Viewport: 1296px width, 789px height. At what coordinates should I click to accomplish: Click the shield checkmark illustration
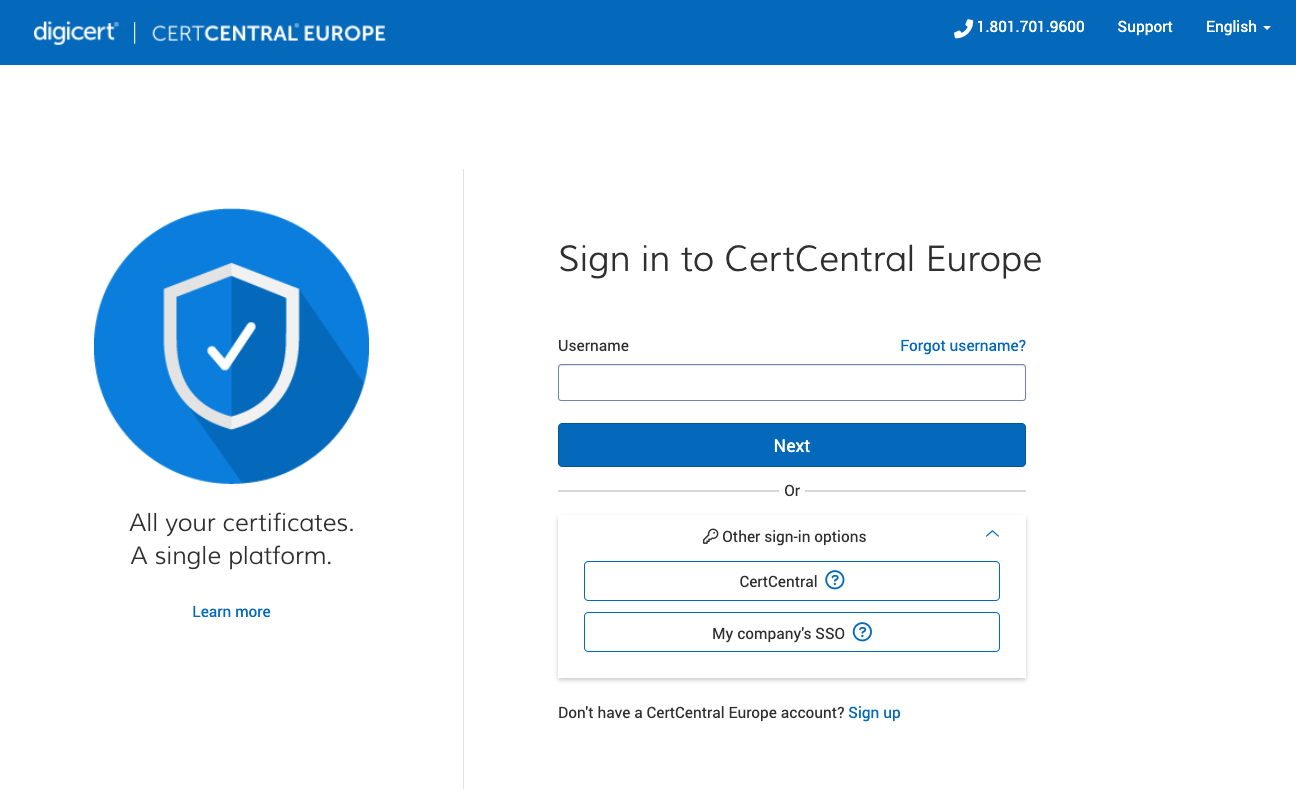point(231,346)
